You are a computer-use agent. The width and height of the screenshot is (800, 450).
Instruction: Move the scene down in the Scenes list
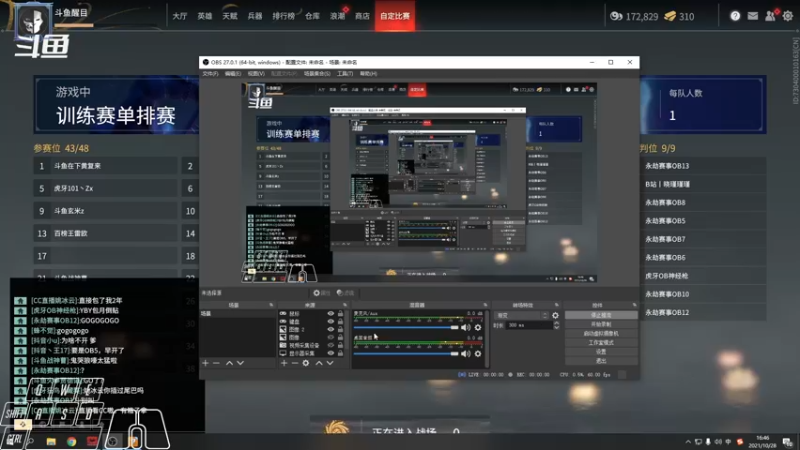coord(240,363)
